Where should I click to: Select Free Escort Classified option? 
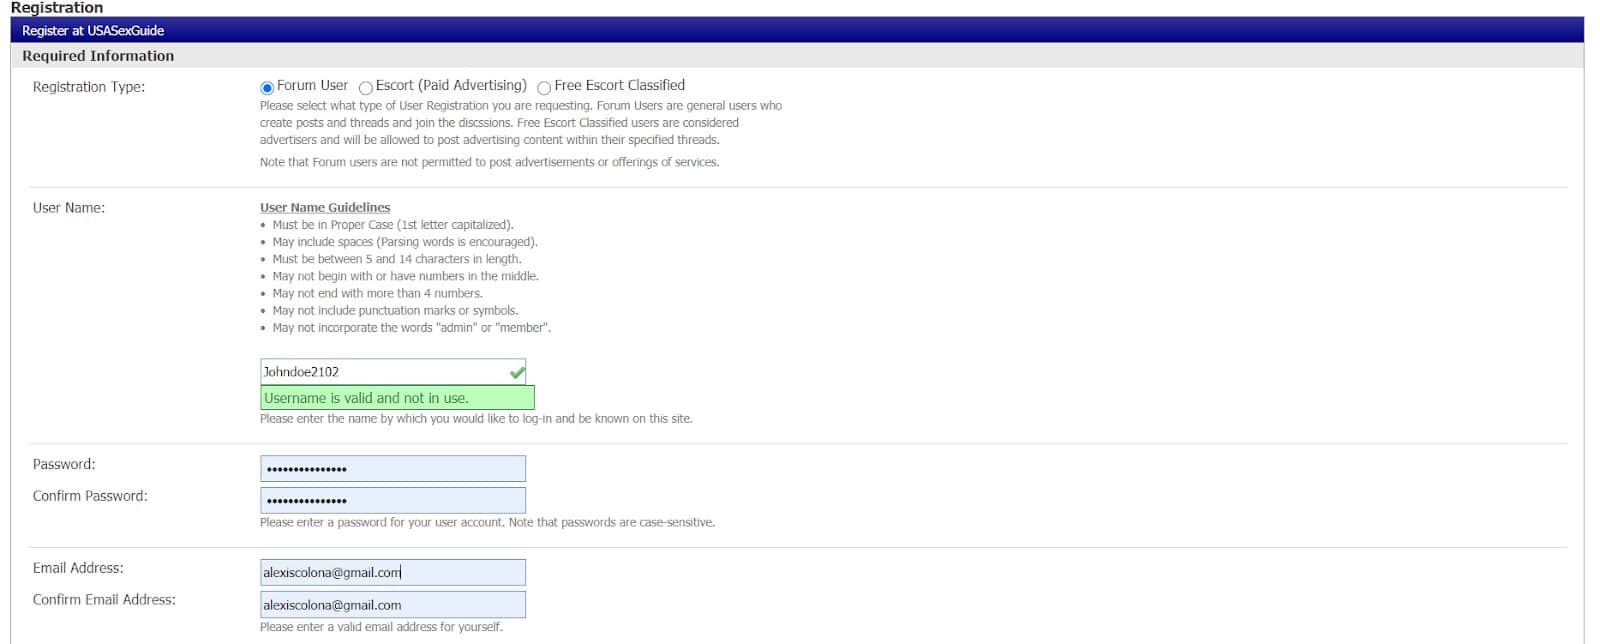coord(544,88)
